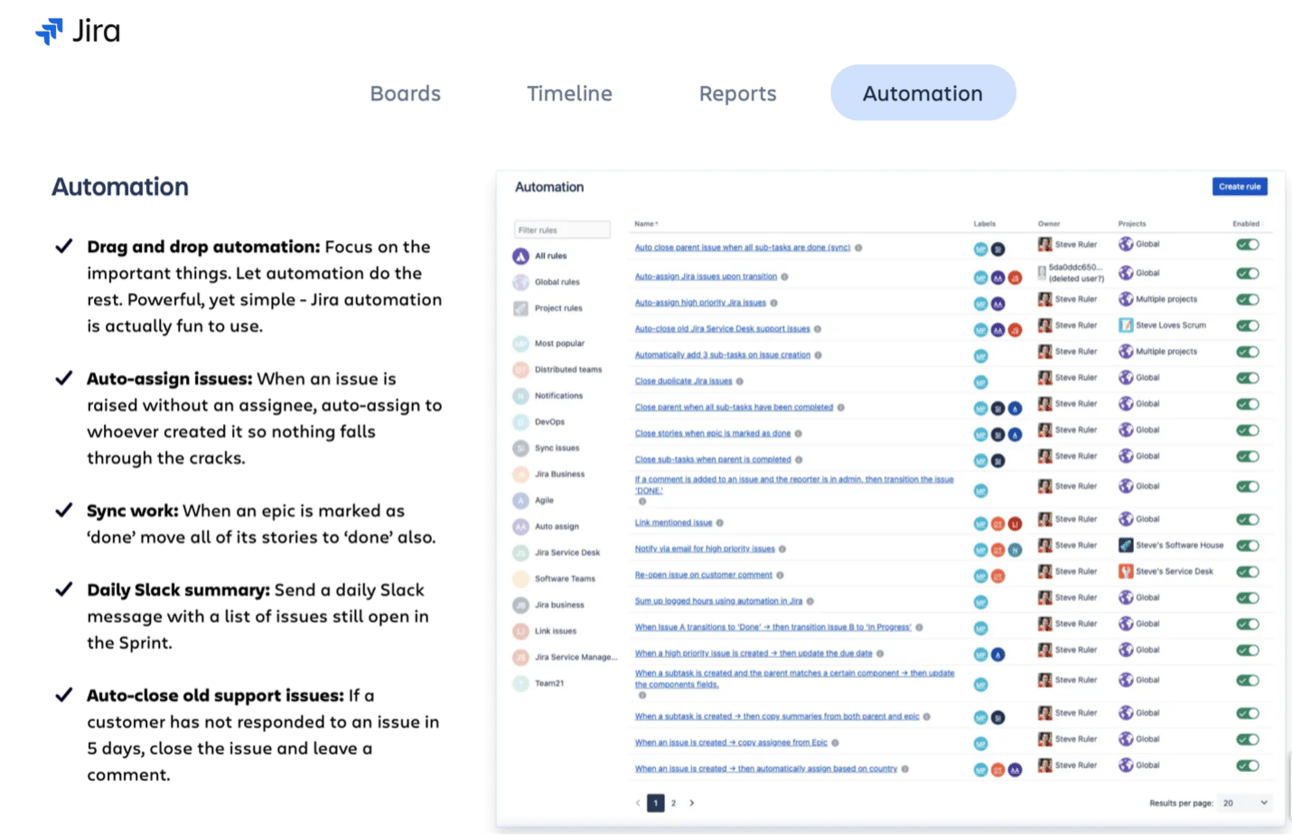1292x836 pixels.
Task: Open Close sub-tasks when parent is completed rule
Action: coord(713,460)
